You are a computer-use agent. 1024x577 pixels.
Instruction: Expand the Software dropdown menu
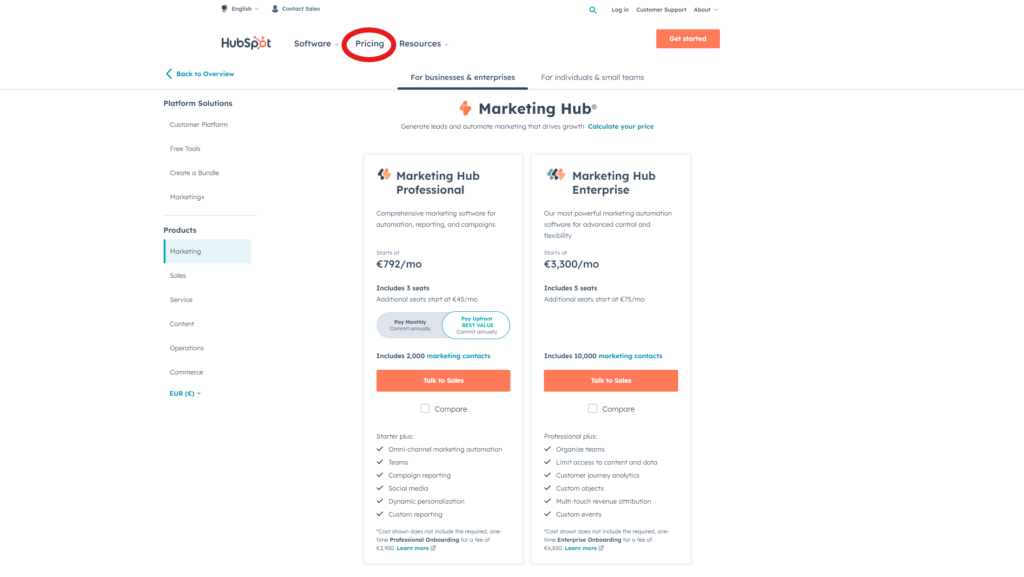316,44
